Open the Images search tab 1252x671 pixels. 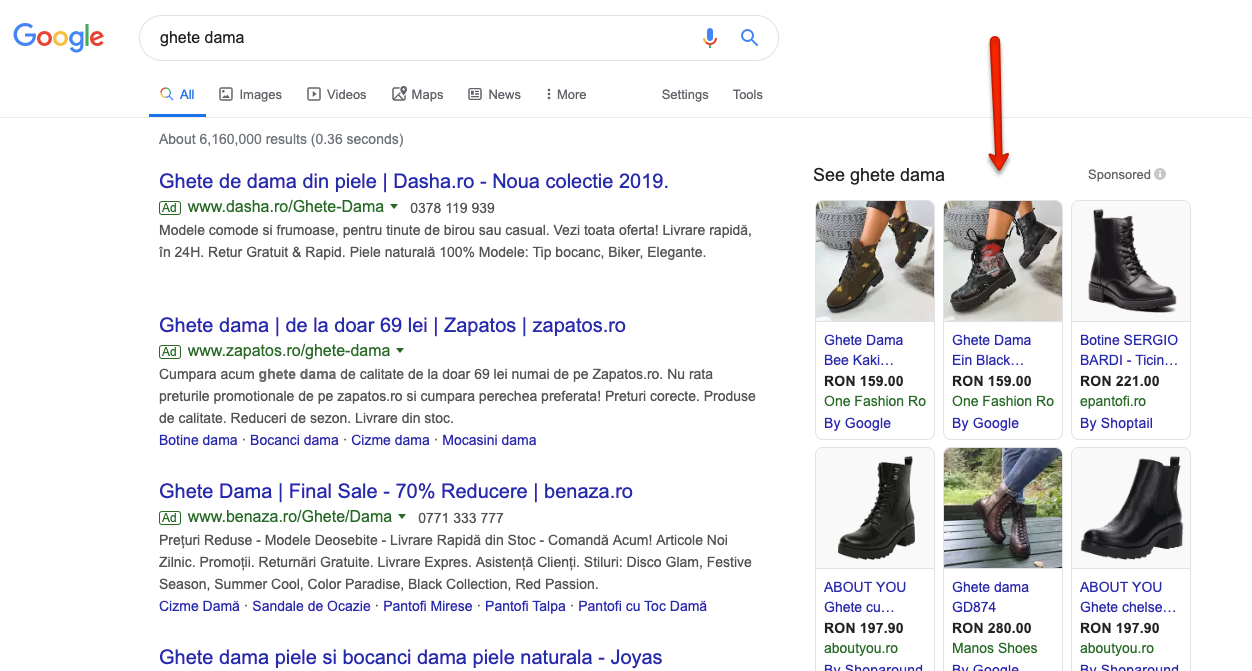(250, 94)
